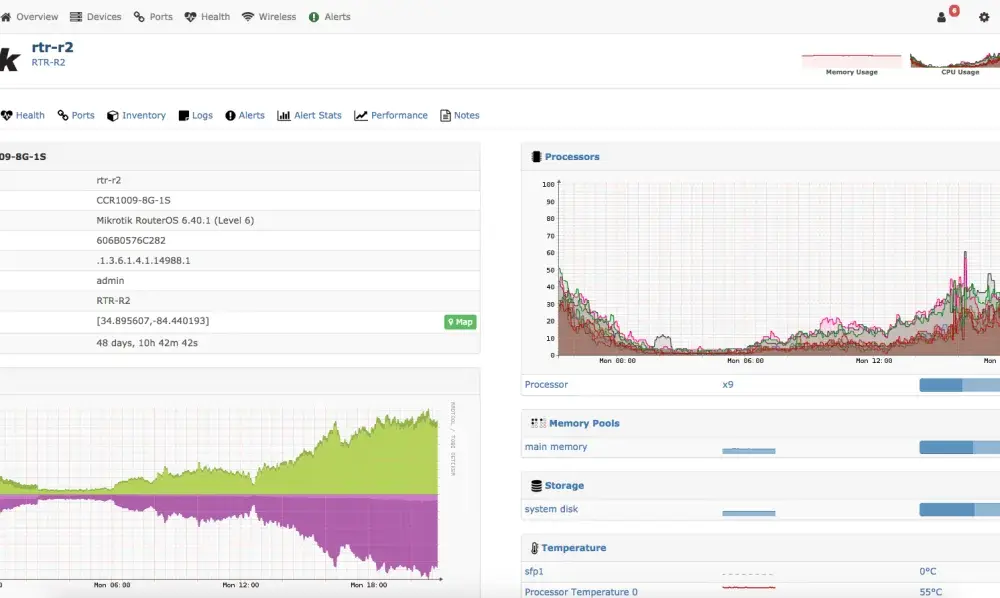Click the Processor usage progress bar
Image resolution: width=1000 pixels, height=598 pixels.
[x=960, y=384]
